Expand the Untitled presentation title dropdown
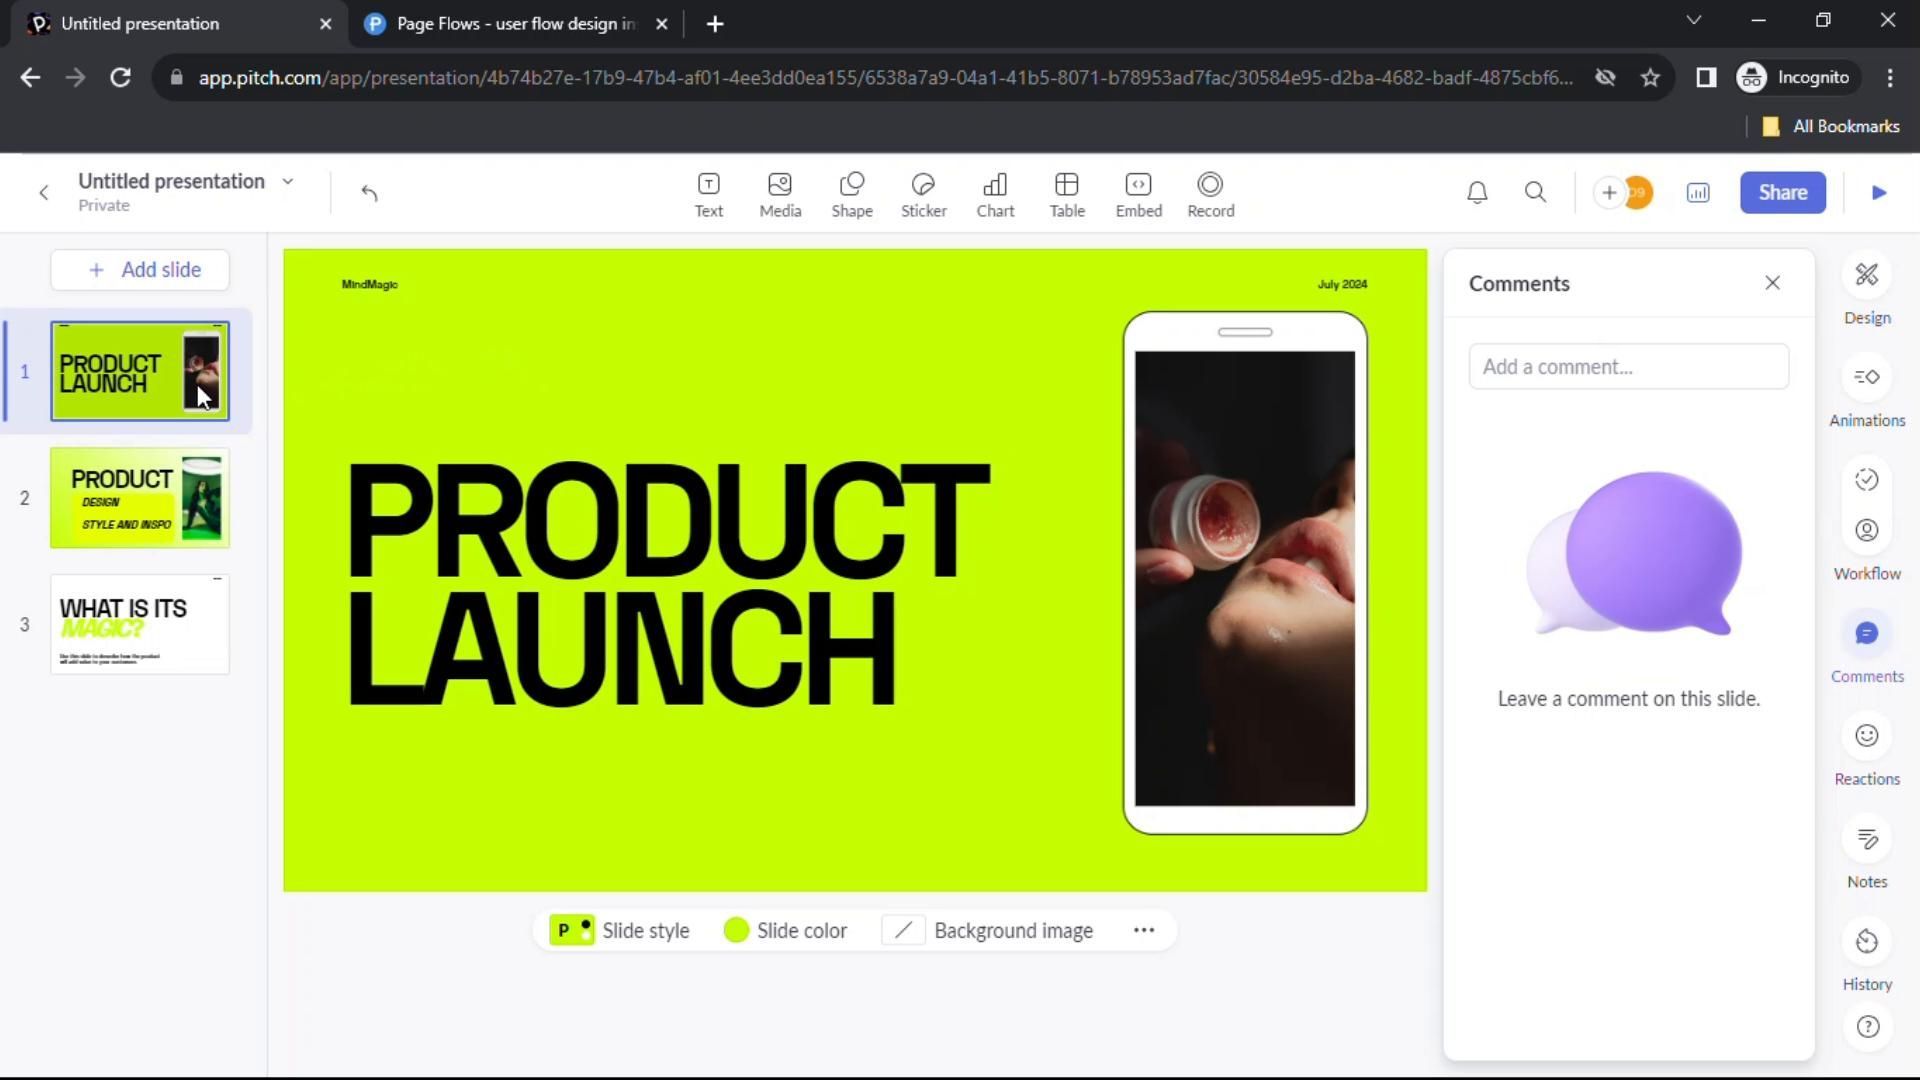The image size is (1920, 1080). [x=288, y=181]
